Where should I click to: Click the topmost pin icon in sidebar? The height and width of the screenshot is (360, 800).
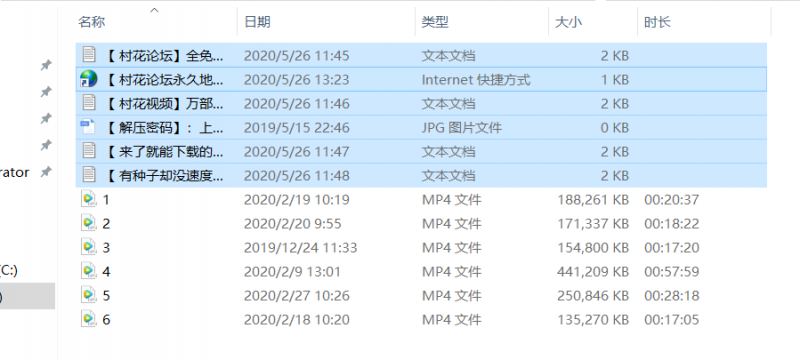46,65
